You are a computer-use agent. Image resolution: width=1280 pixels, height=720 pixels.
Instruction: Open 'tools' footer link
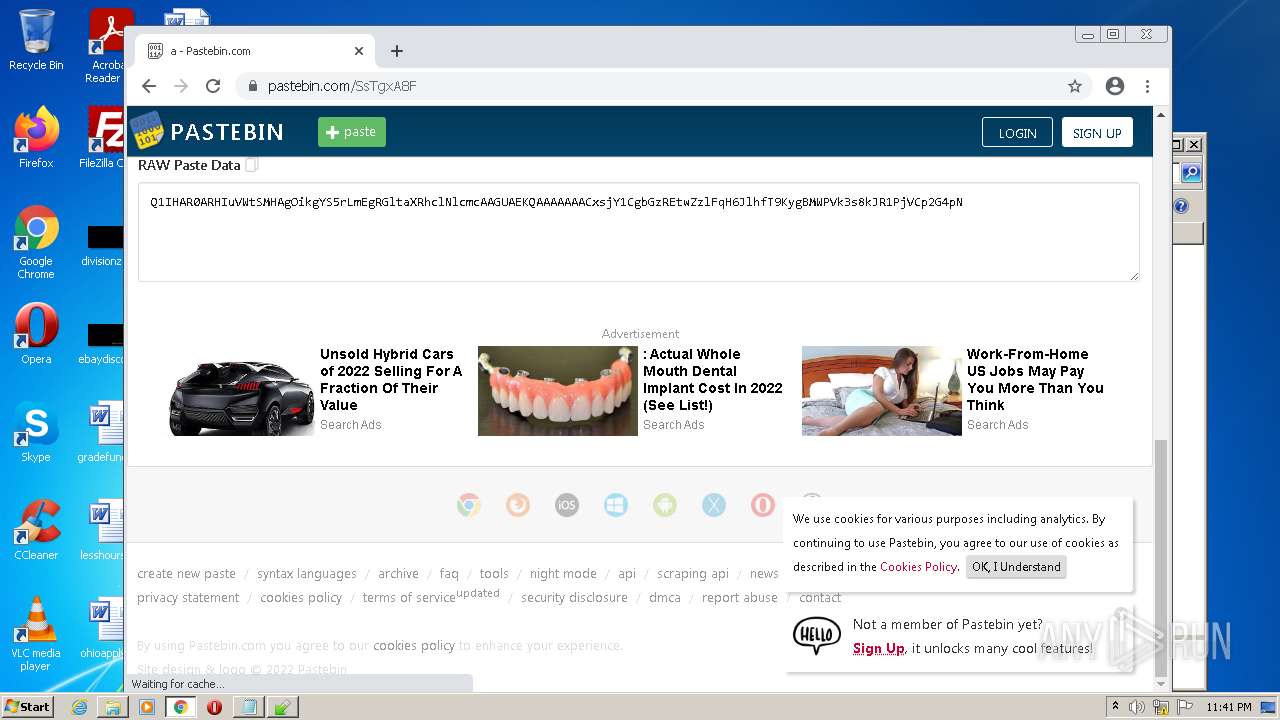click(x=494, y=574)
